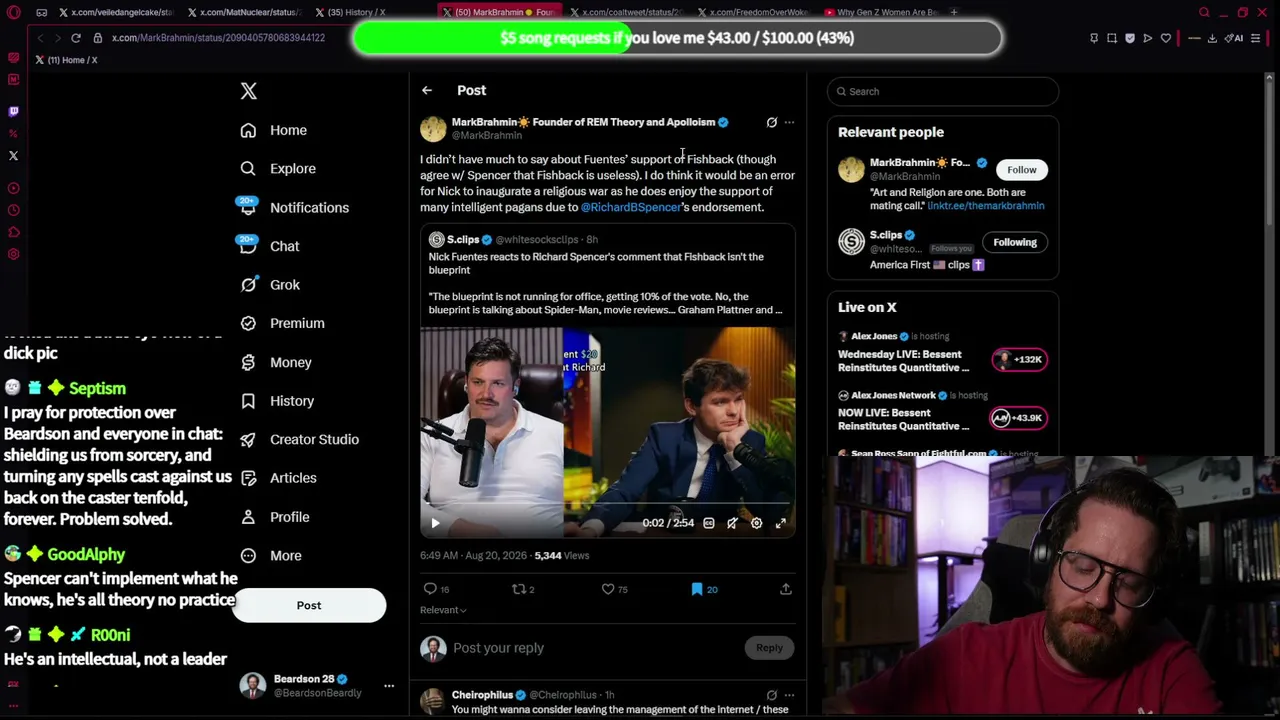Share the post using the share icon

(786, 589)
